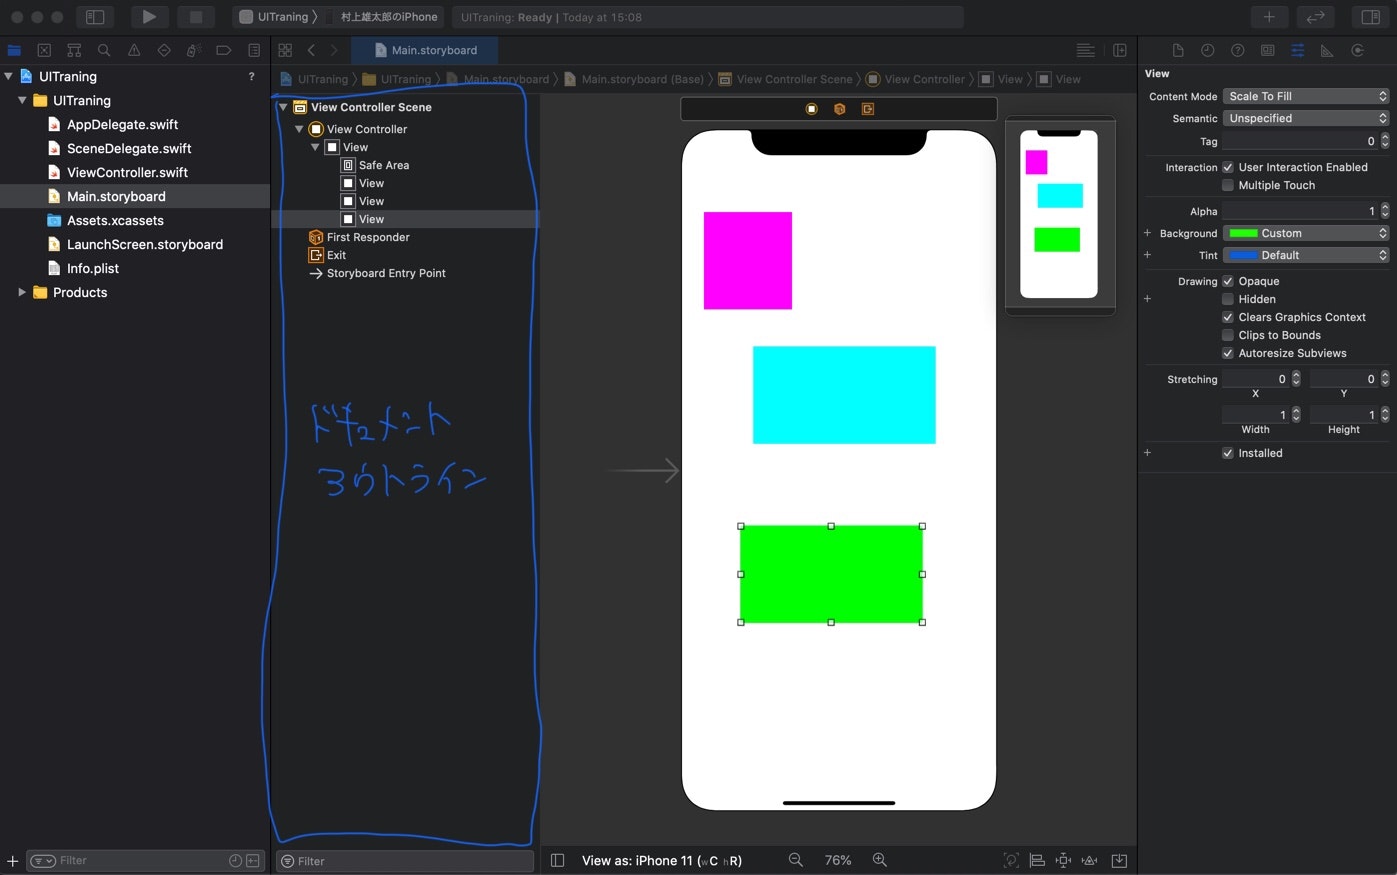
Task: Stop the running scheme
Action: tap(196, 17)
